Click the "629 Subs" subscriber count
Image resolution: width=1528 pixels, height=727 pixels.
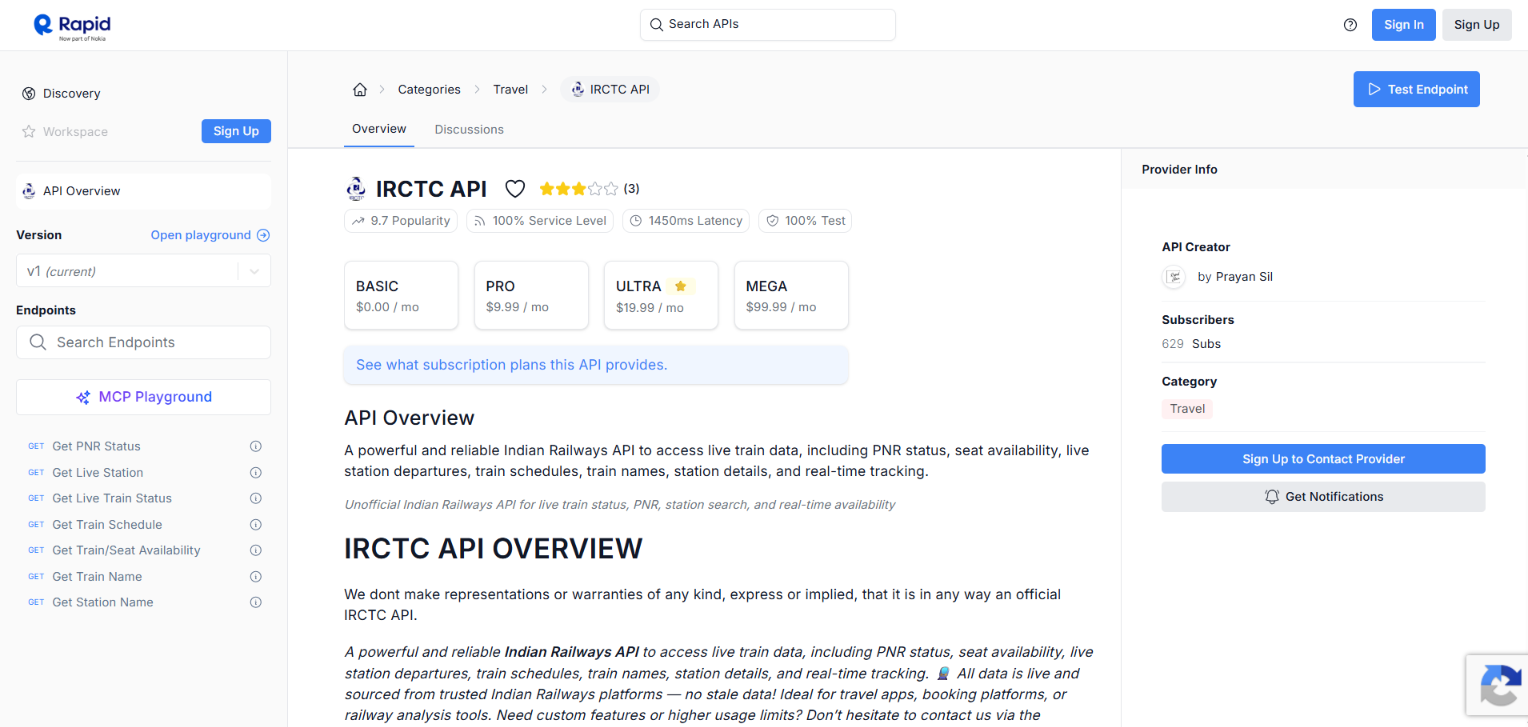1191,344
